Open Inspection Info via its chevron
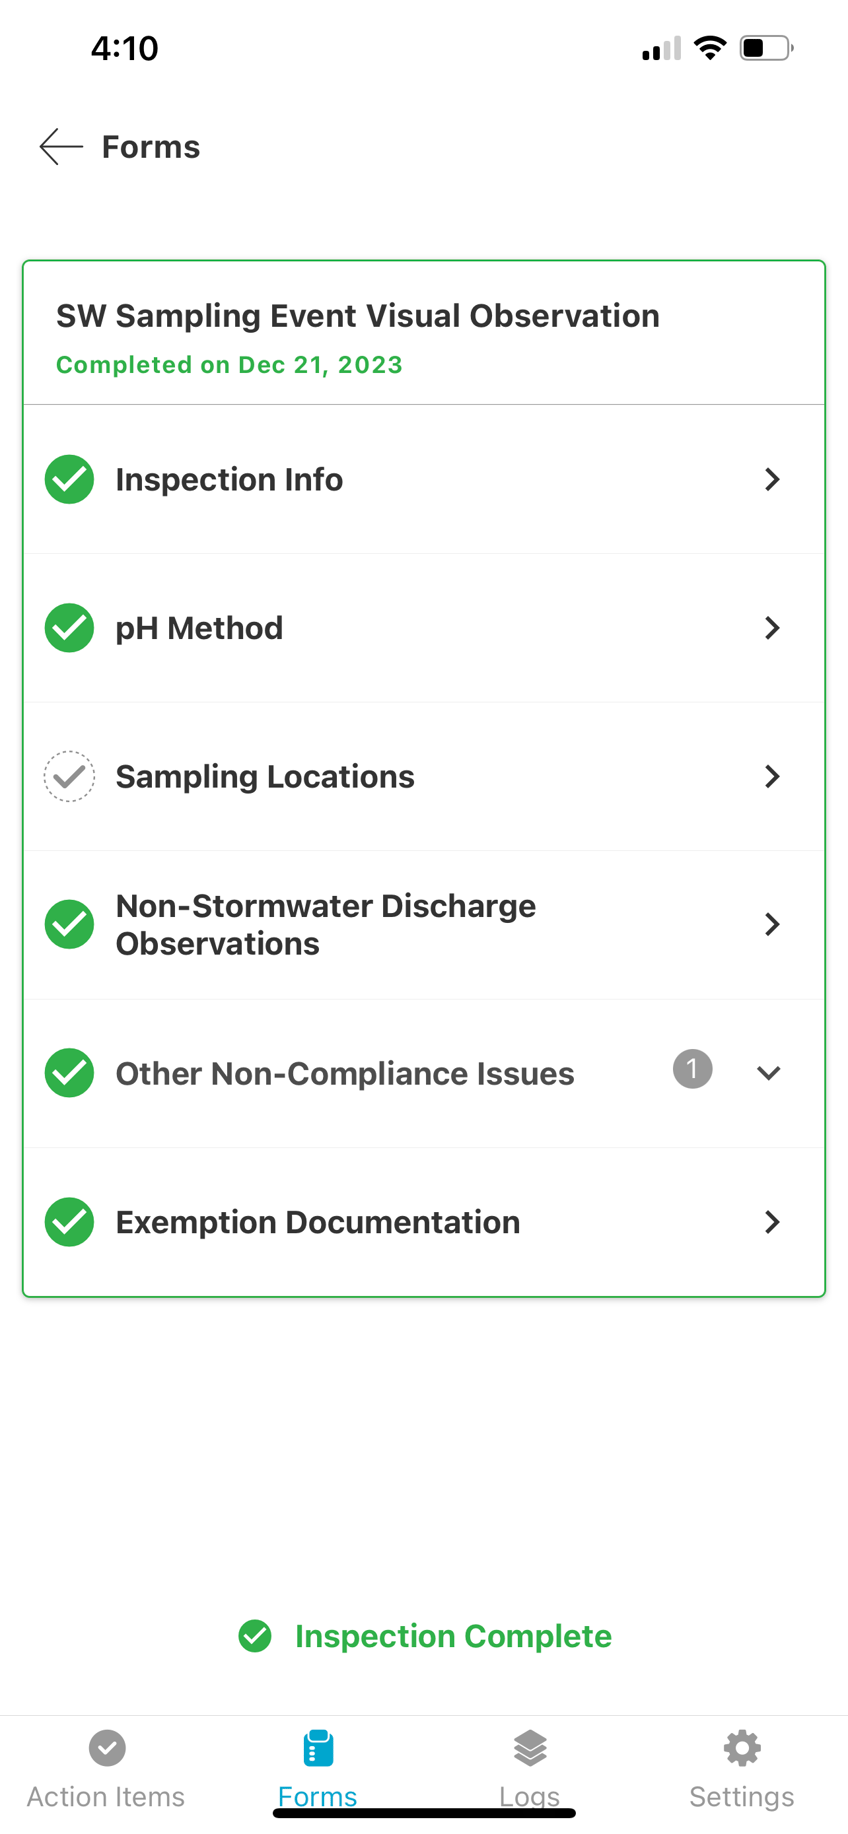 [771, 479]
